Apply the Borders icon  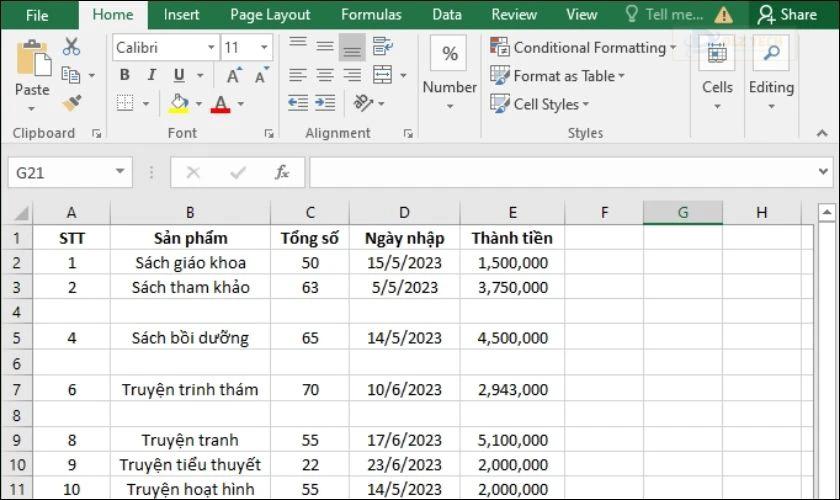125,102
